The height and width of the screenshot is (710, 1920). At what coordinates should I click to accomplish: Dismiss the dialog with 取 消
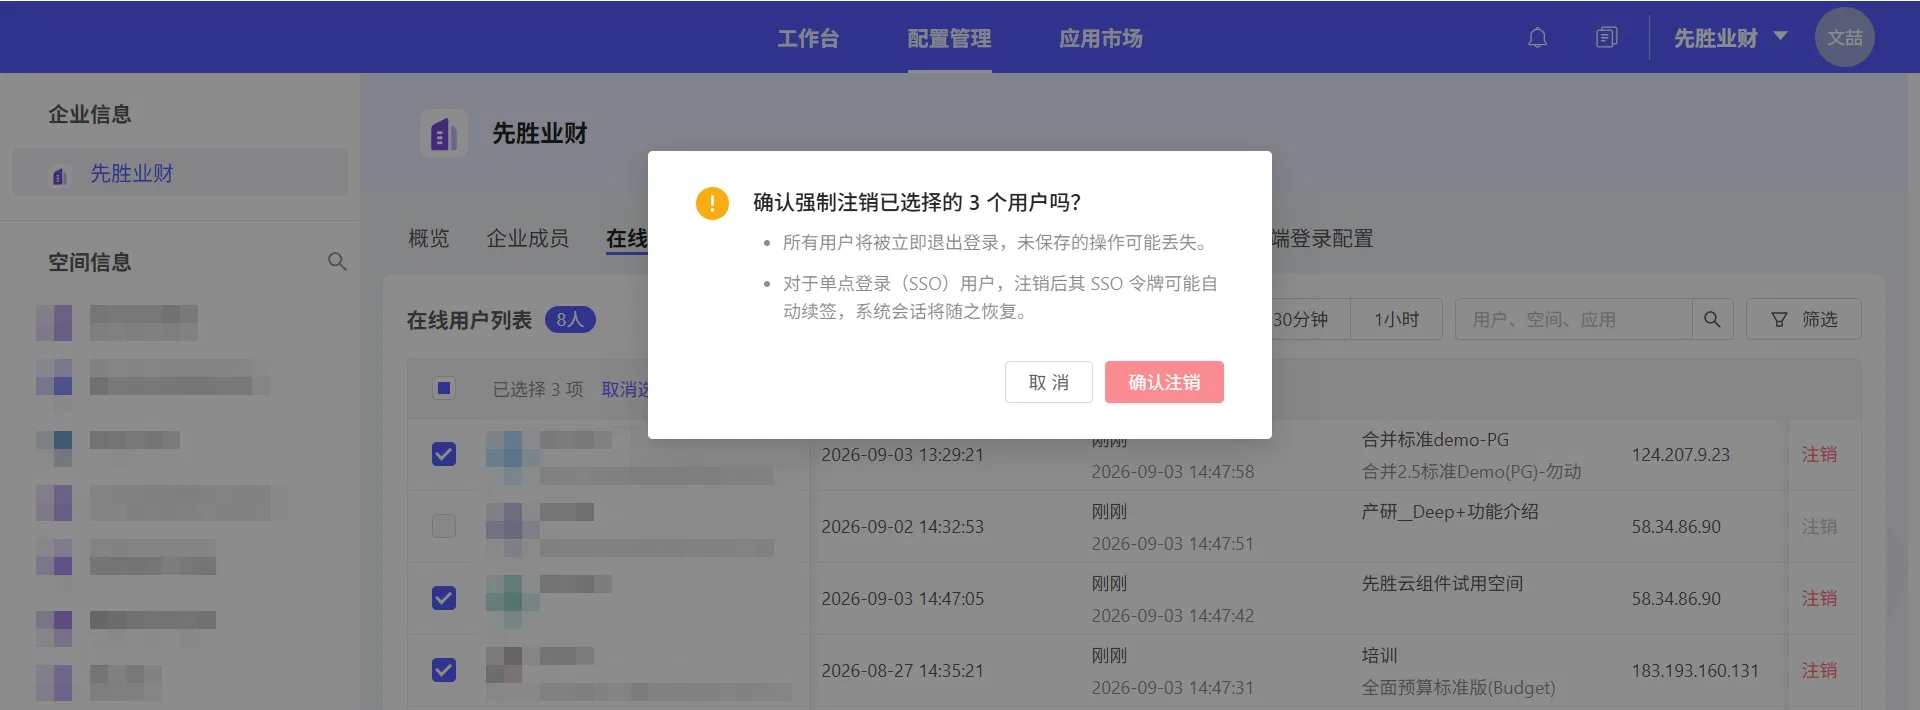pyautogui.click(x=1049, y=382)
